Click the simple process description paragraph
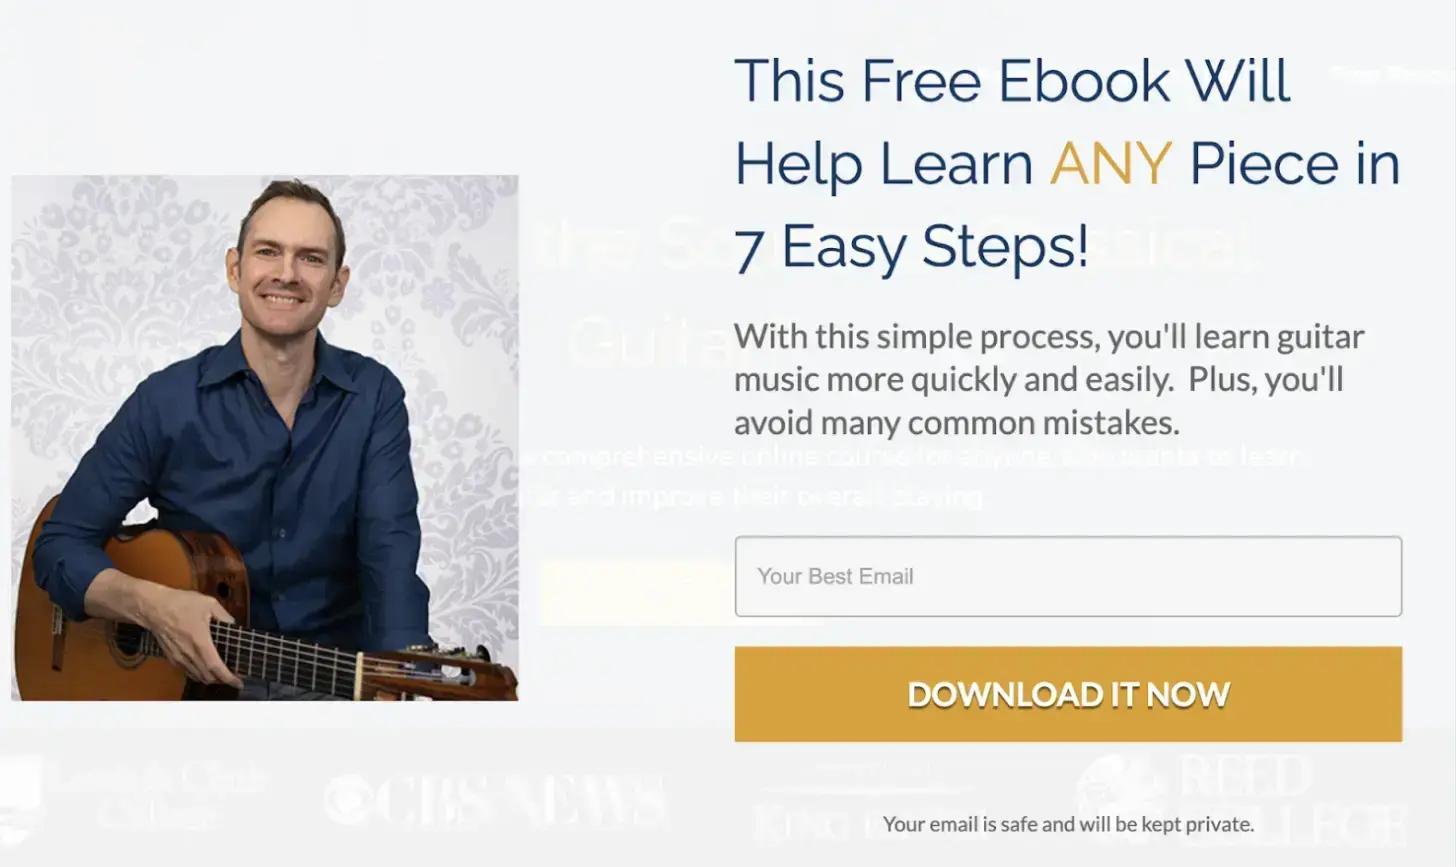This screenshot has width=1456, height=867. click(1049, 379)
